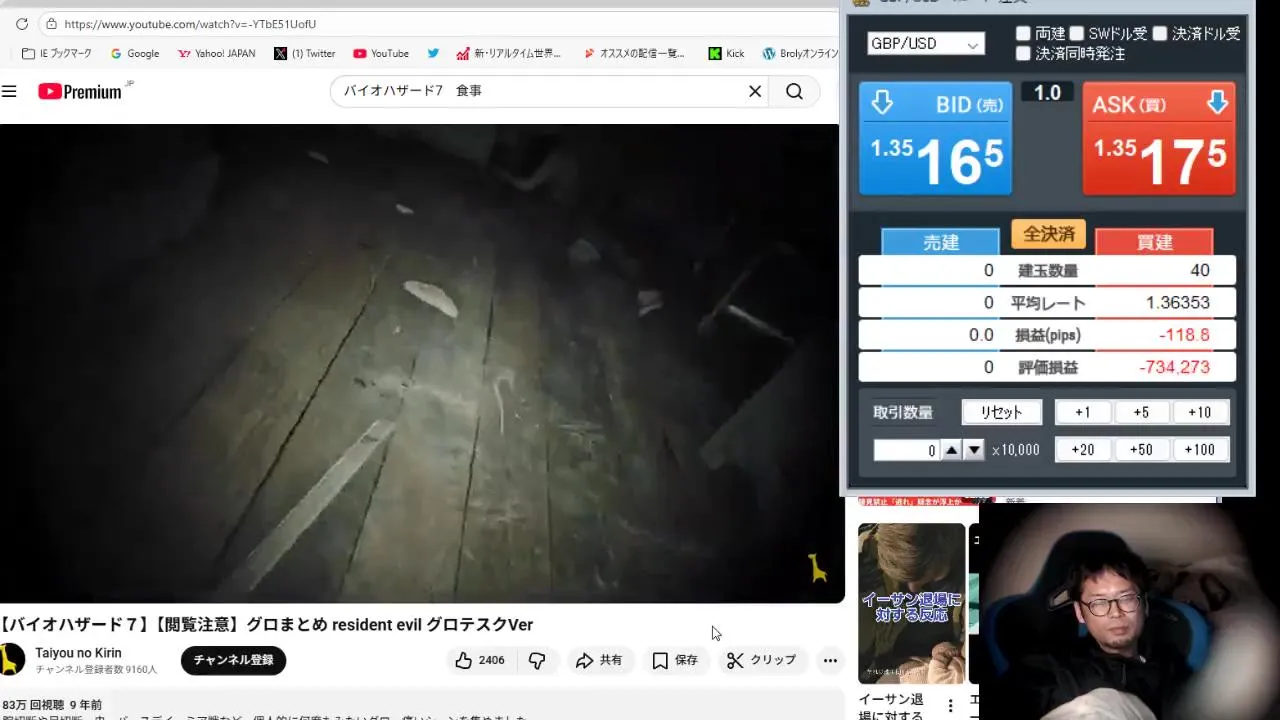Open the オススメの配信一覧 bookmark
The width and height of the screenshot is (1280, 720).
point(635,54)
